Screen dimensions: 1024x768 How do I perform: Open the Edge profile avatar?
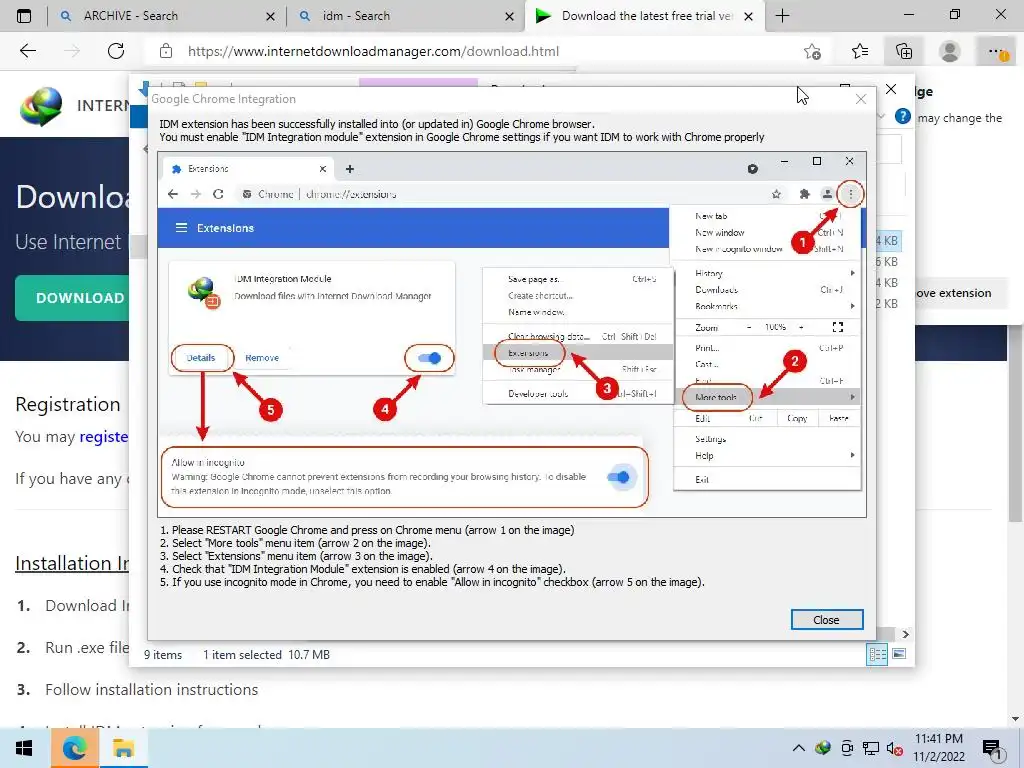tap(950, 51)
